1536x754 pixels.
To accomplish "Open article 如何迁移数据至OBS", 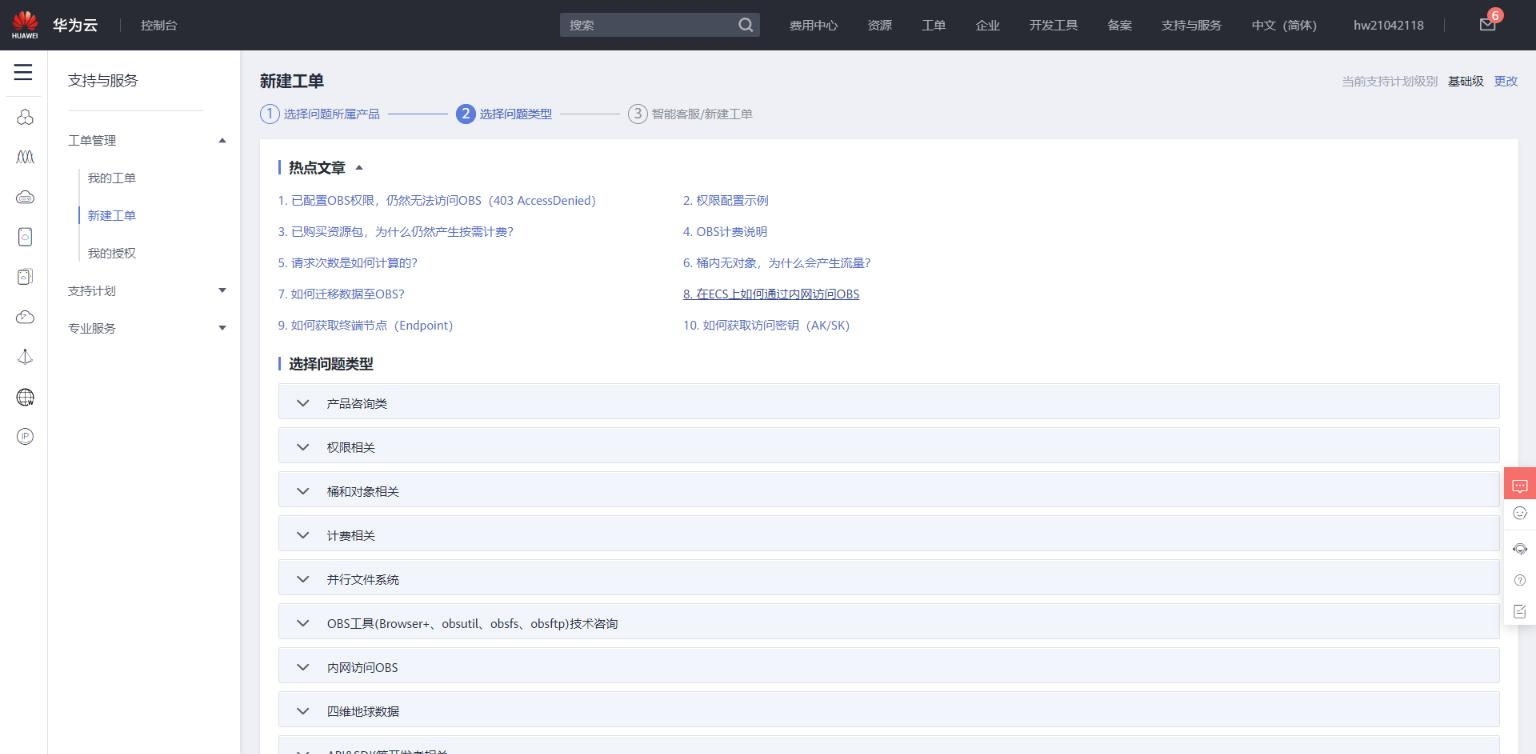I will point(341,294).
